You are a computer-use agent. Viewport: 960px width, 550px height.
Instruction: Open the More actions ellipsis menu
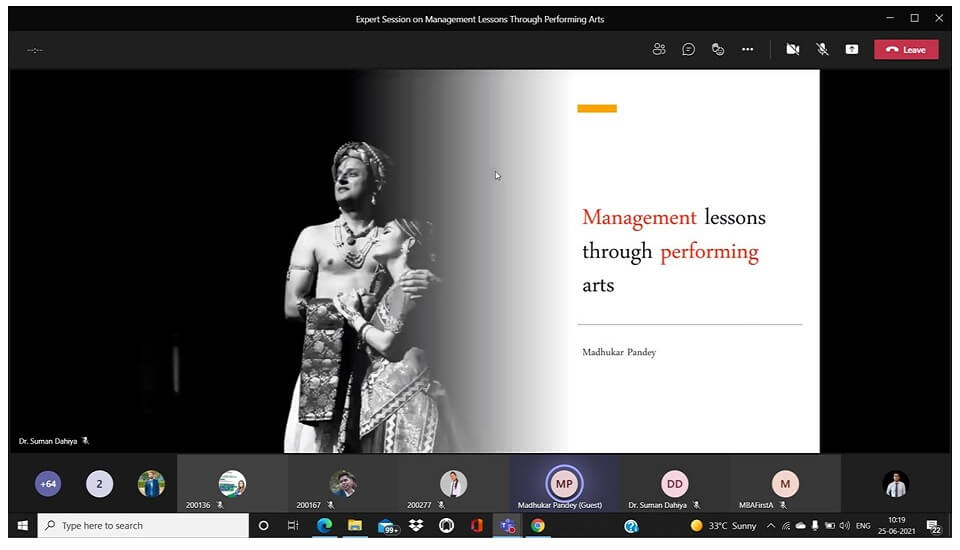pyautogui.click(x=747, y=49)
